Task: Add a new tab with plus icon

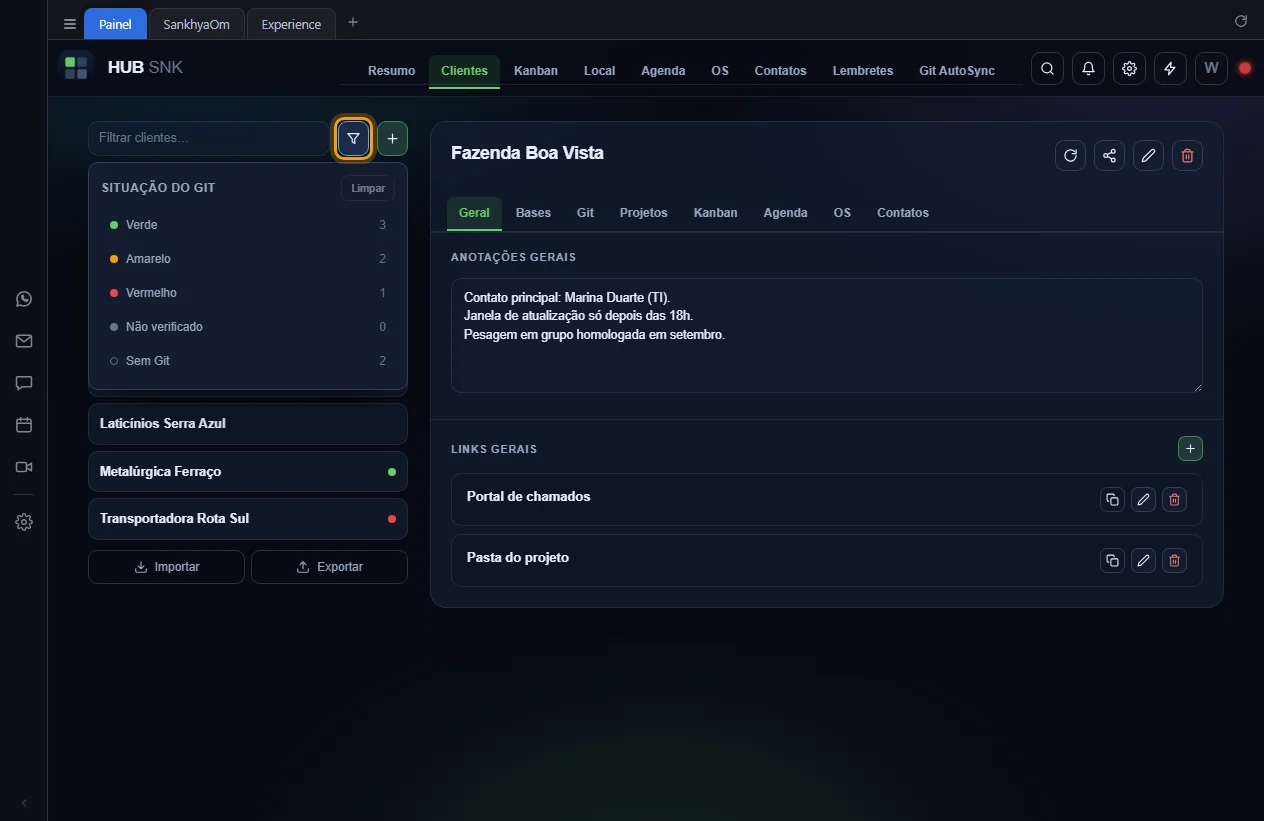Action: click(x=352, y=23)
